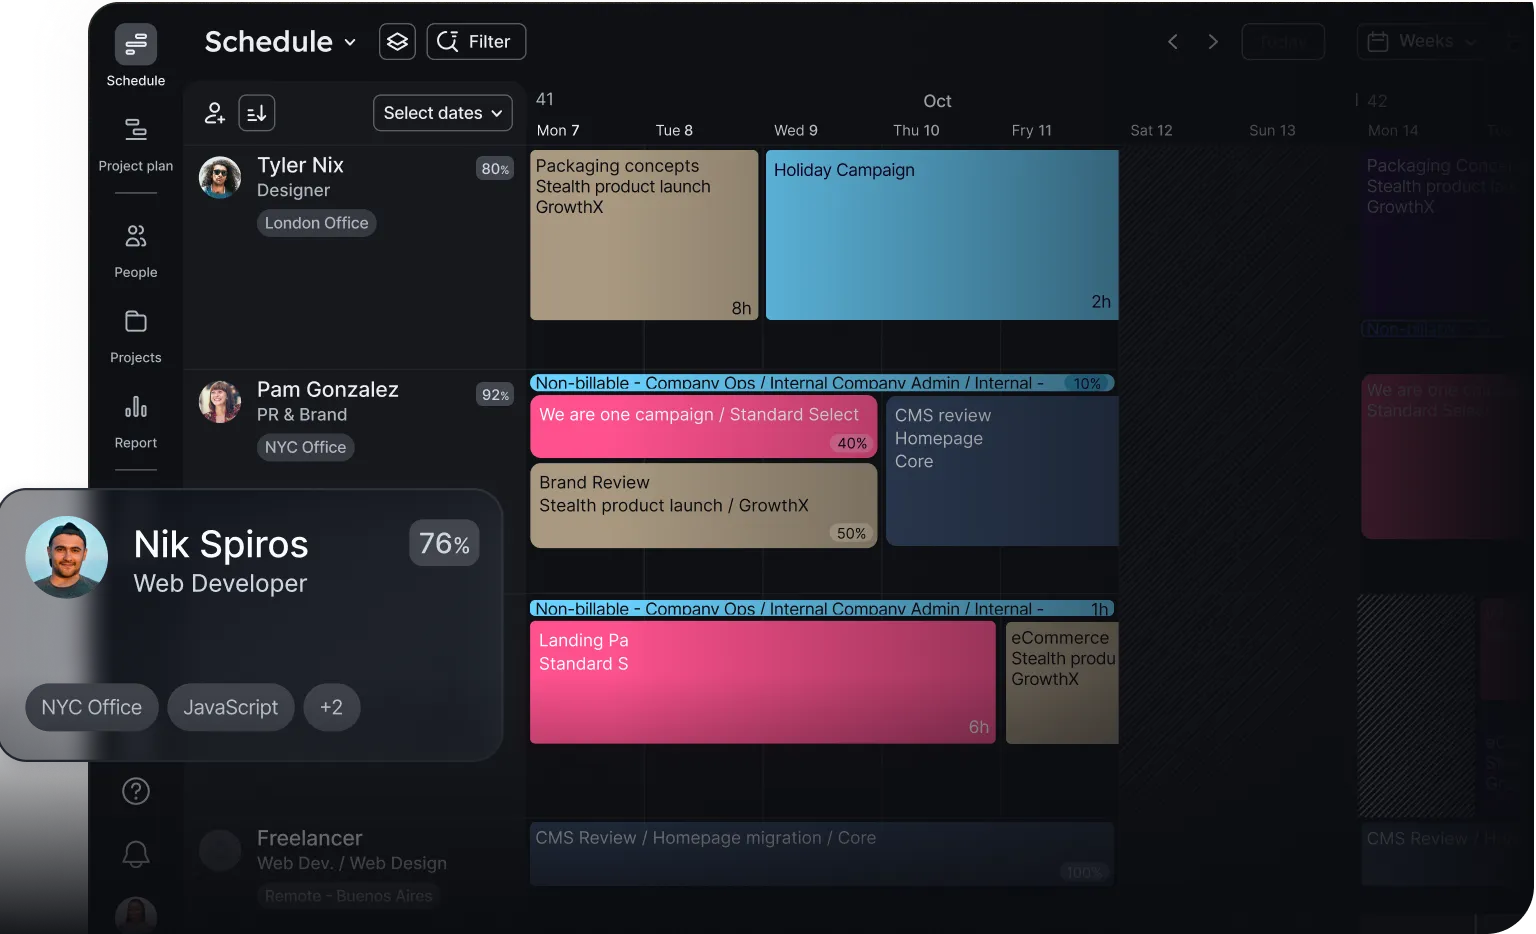The height and width of the screenshot is (934, 1536).
Task: Open the help question mark icon
Action: pyautogui.click(x=135, y=790)
